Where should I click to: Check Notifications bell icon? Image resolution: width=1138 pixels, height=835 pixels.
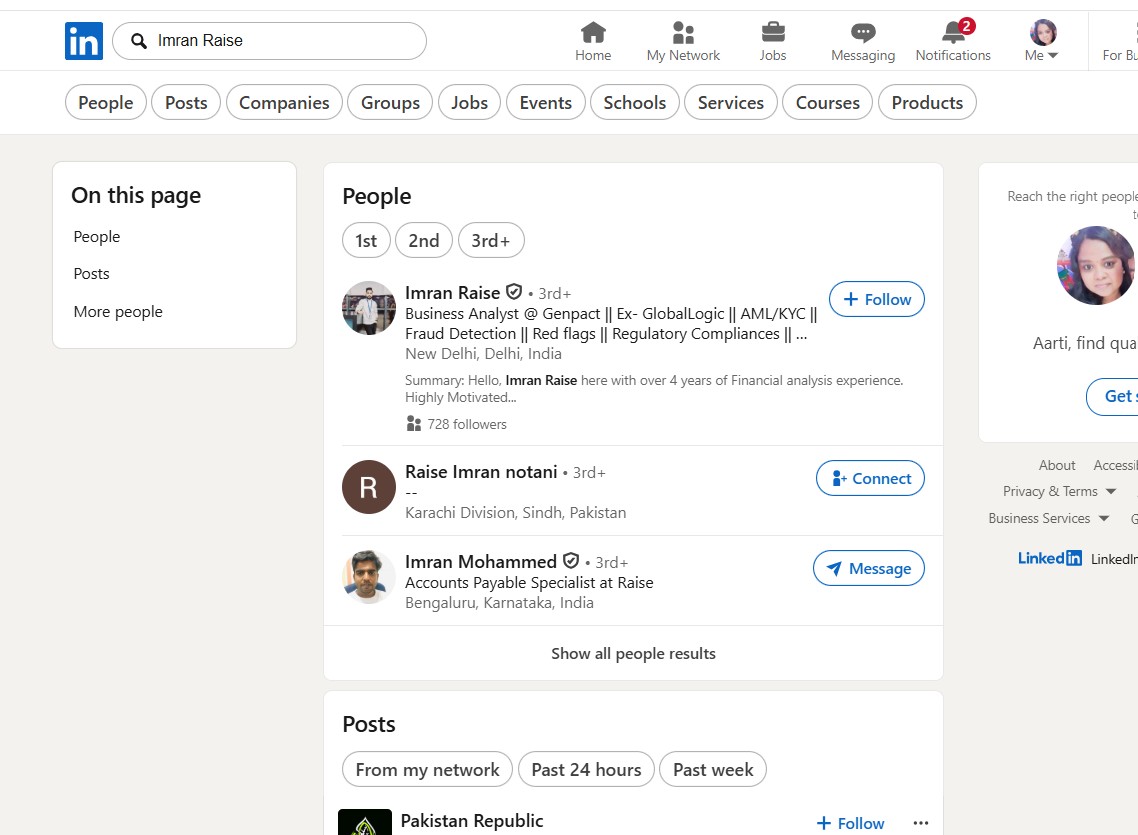point(953,33)
